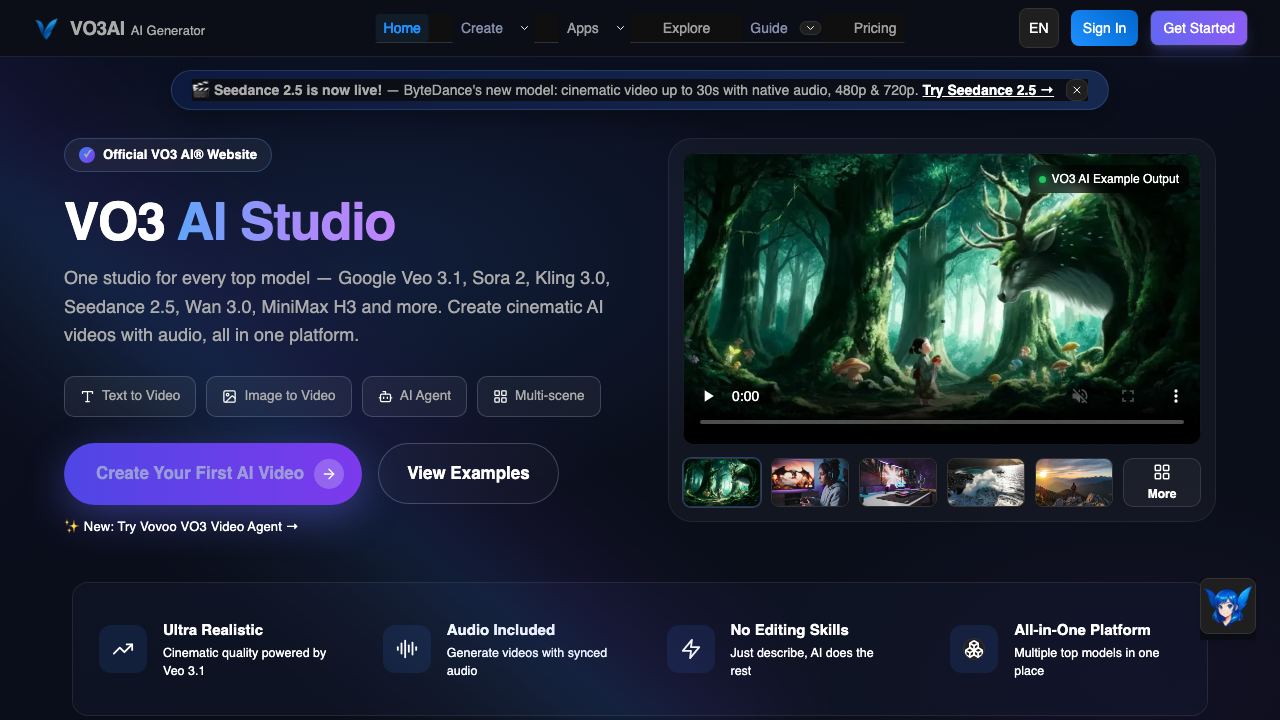Click "Multiple top models in one place" text
This screenshot has width=1280, height=720.
(x=1087, y=662)
